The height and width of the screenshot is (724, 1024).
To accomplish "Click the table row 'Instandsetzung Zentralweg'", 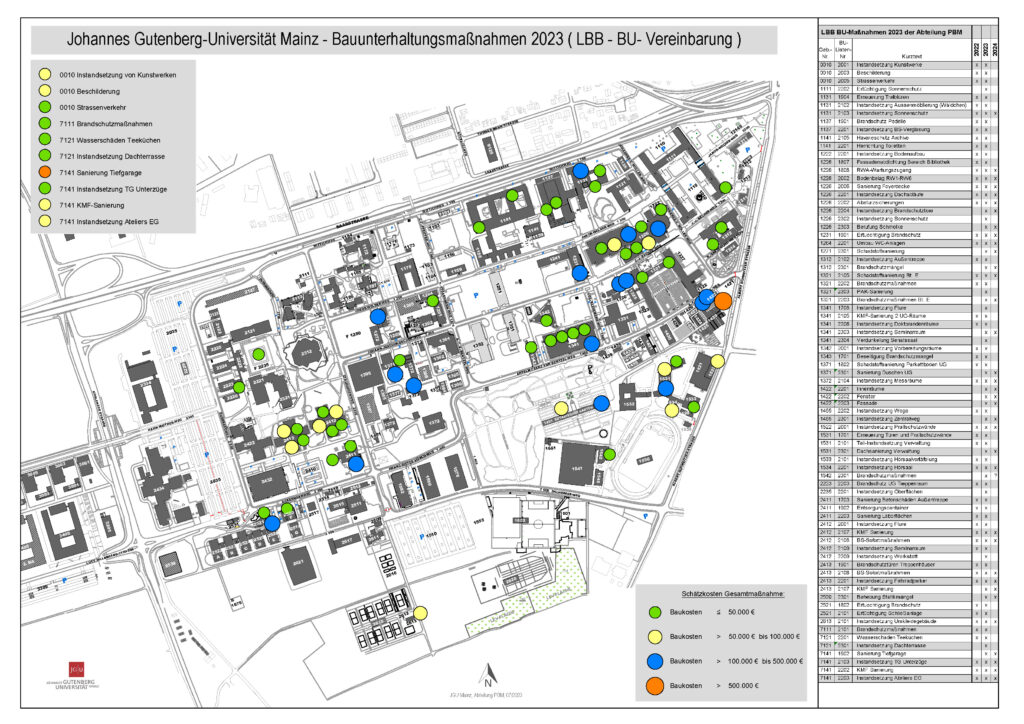I will coord(908,418).
